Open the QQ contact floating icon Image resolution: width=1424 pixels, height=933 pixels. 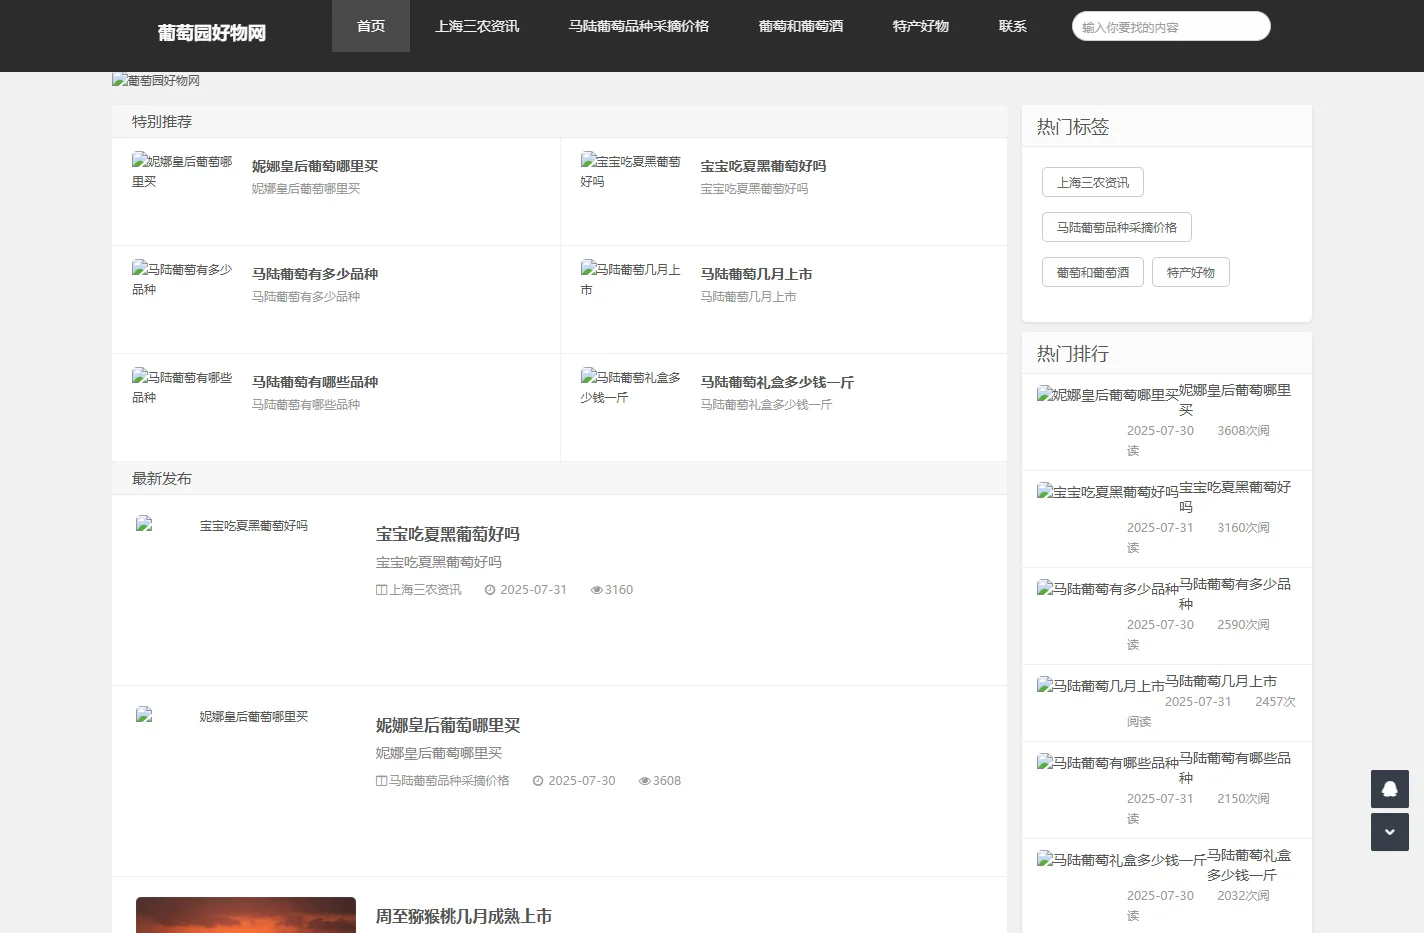(x=1389, y=789)
